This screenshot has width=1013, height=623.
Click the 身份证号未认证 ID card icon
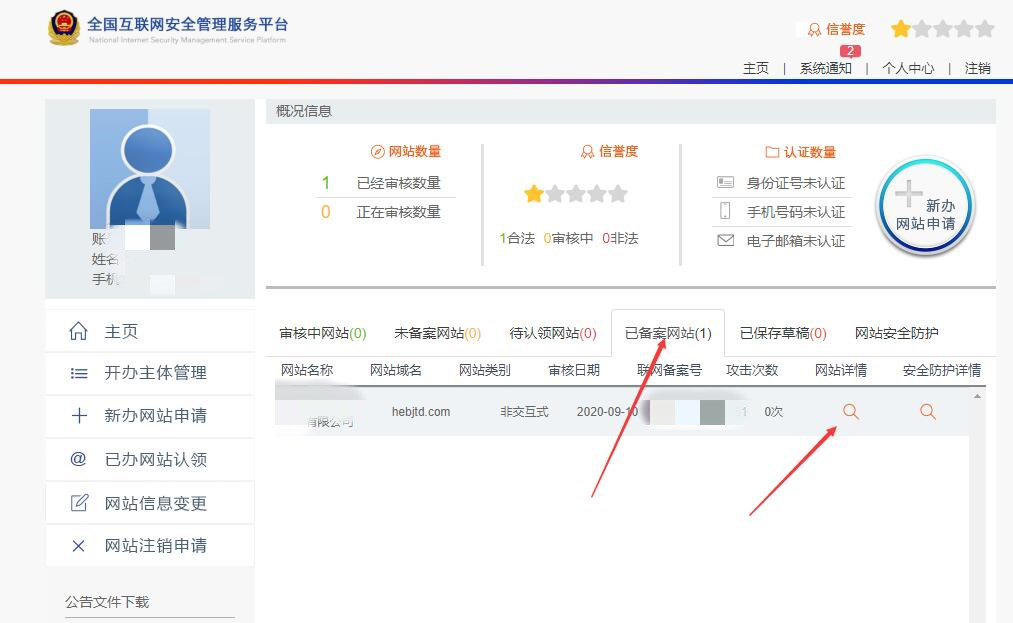pyautogui.click(x=726, y=182)
